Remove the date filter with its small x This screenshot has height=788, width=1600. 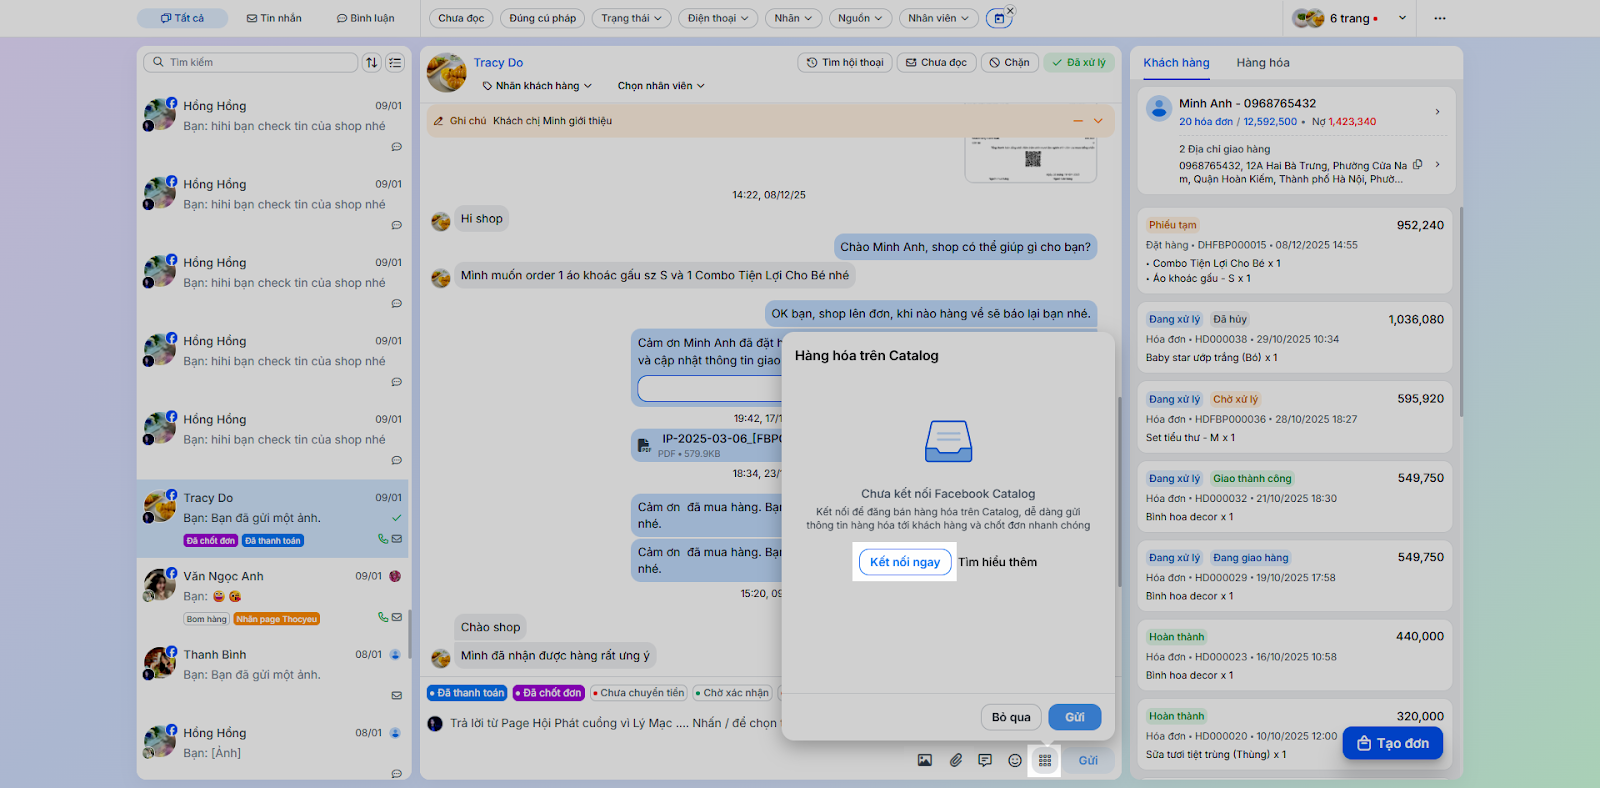pos(1010,10)
